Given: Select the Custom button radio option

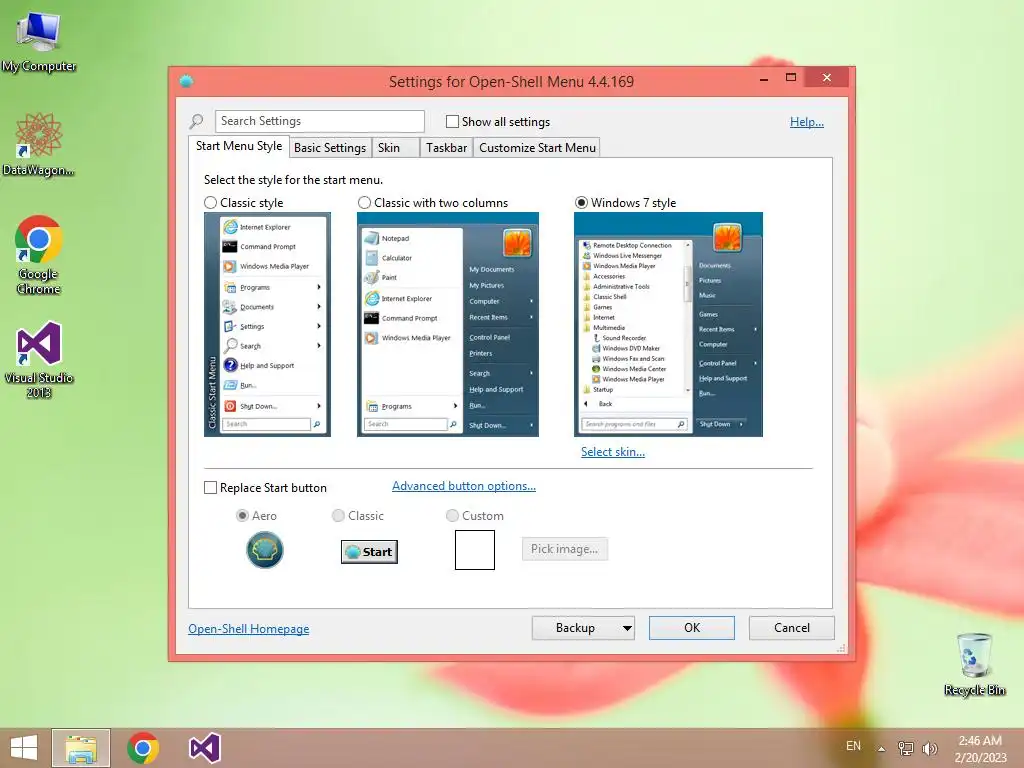Looking at the screenshot, I should click(452, 516).
